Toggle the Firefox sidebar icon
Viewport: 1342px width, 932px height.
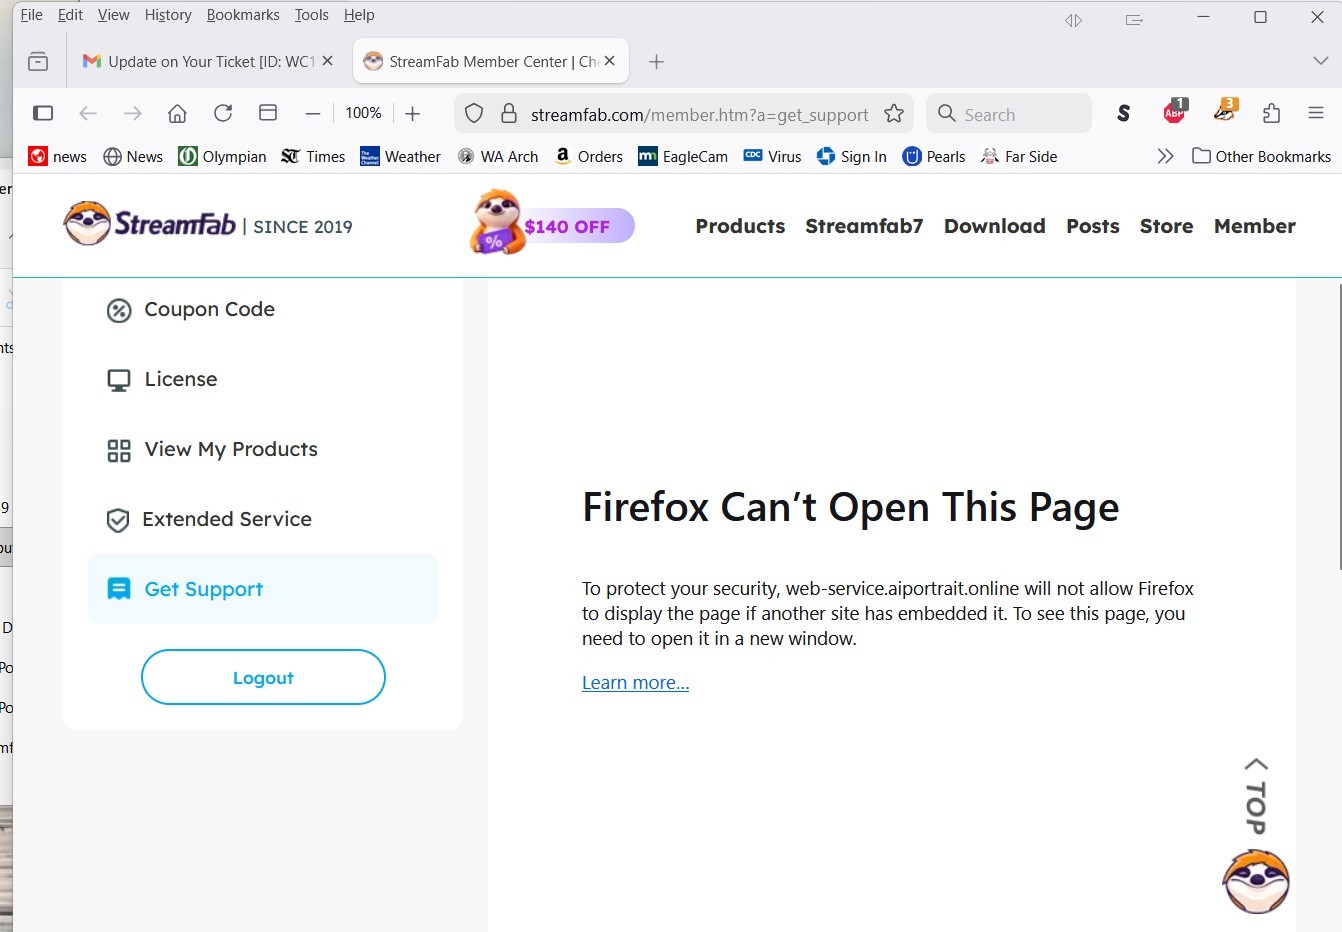click(43, 113)
